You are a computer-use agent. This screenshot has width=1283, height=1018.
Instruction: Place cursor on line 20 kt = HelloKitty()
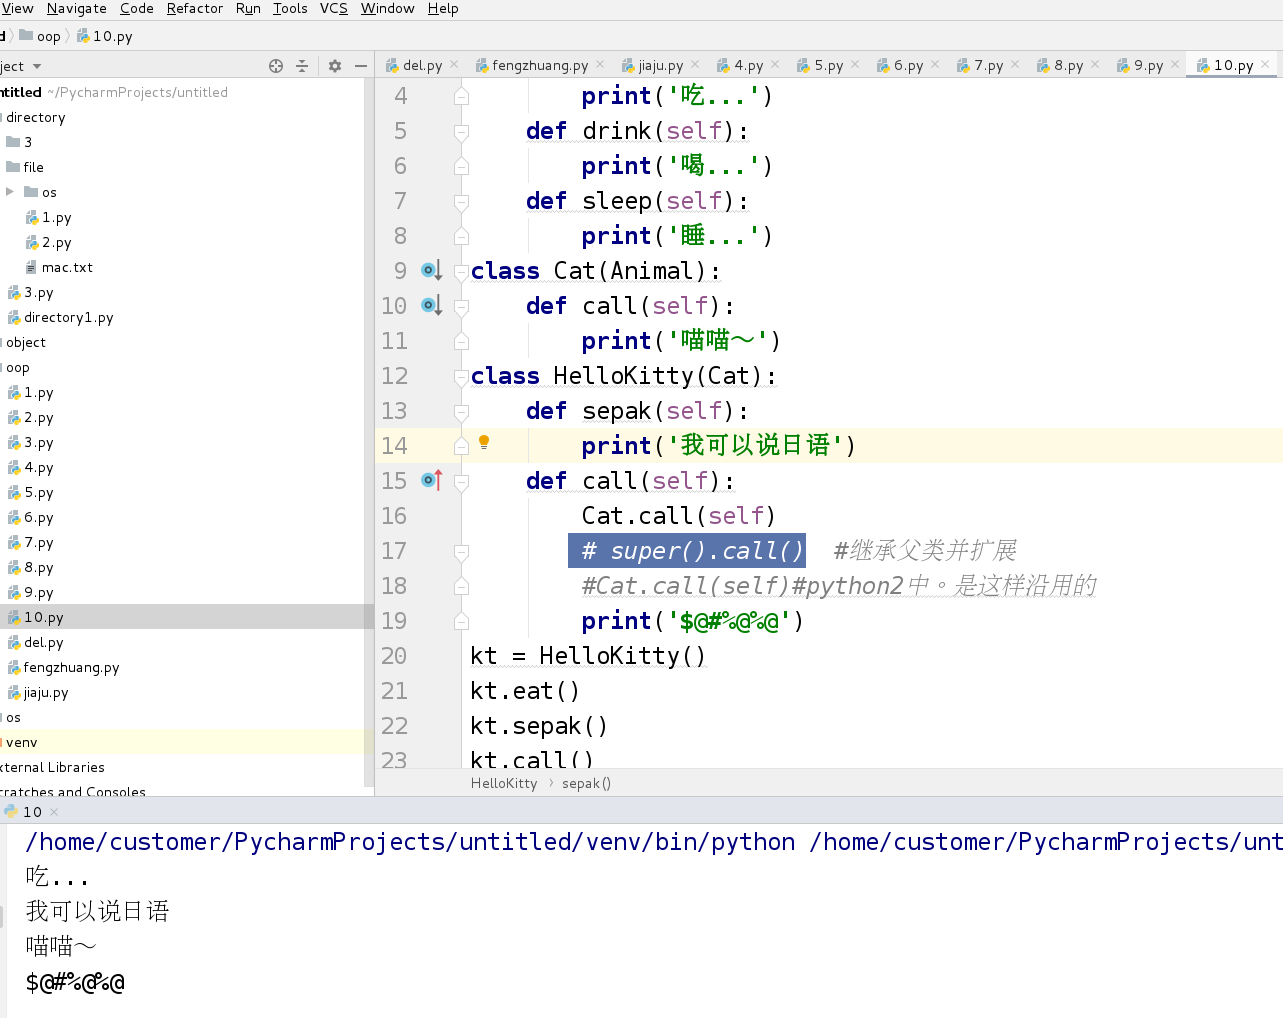coord(588,656)
